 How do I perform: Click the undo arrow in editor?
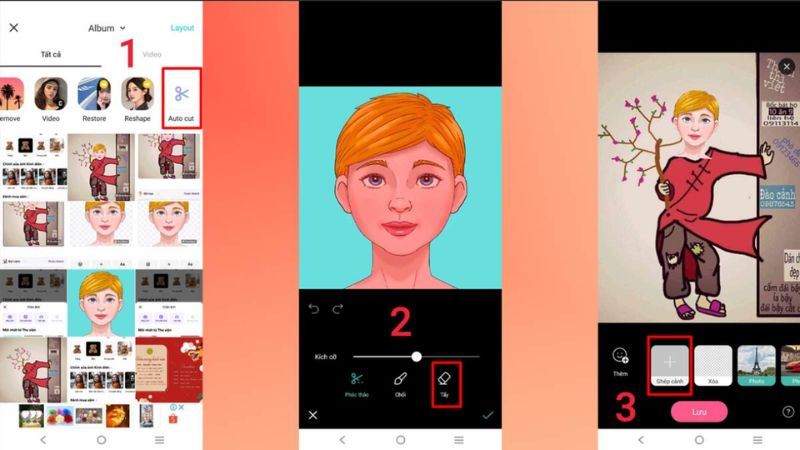pos(314,309)
